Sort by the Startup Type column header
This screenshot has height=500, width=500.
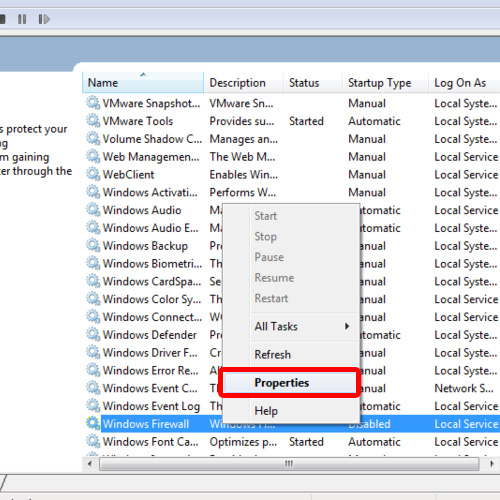point(385,82)
